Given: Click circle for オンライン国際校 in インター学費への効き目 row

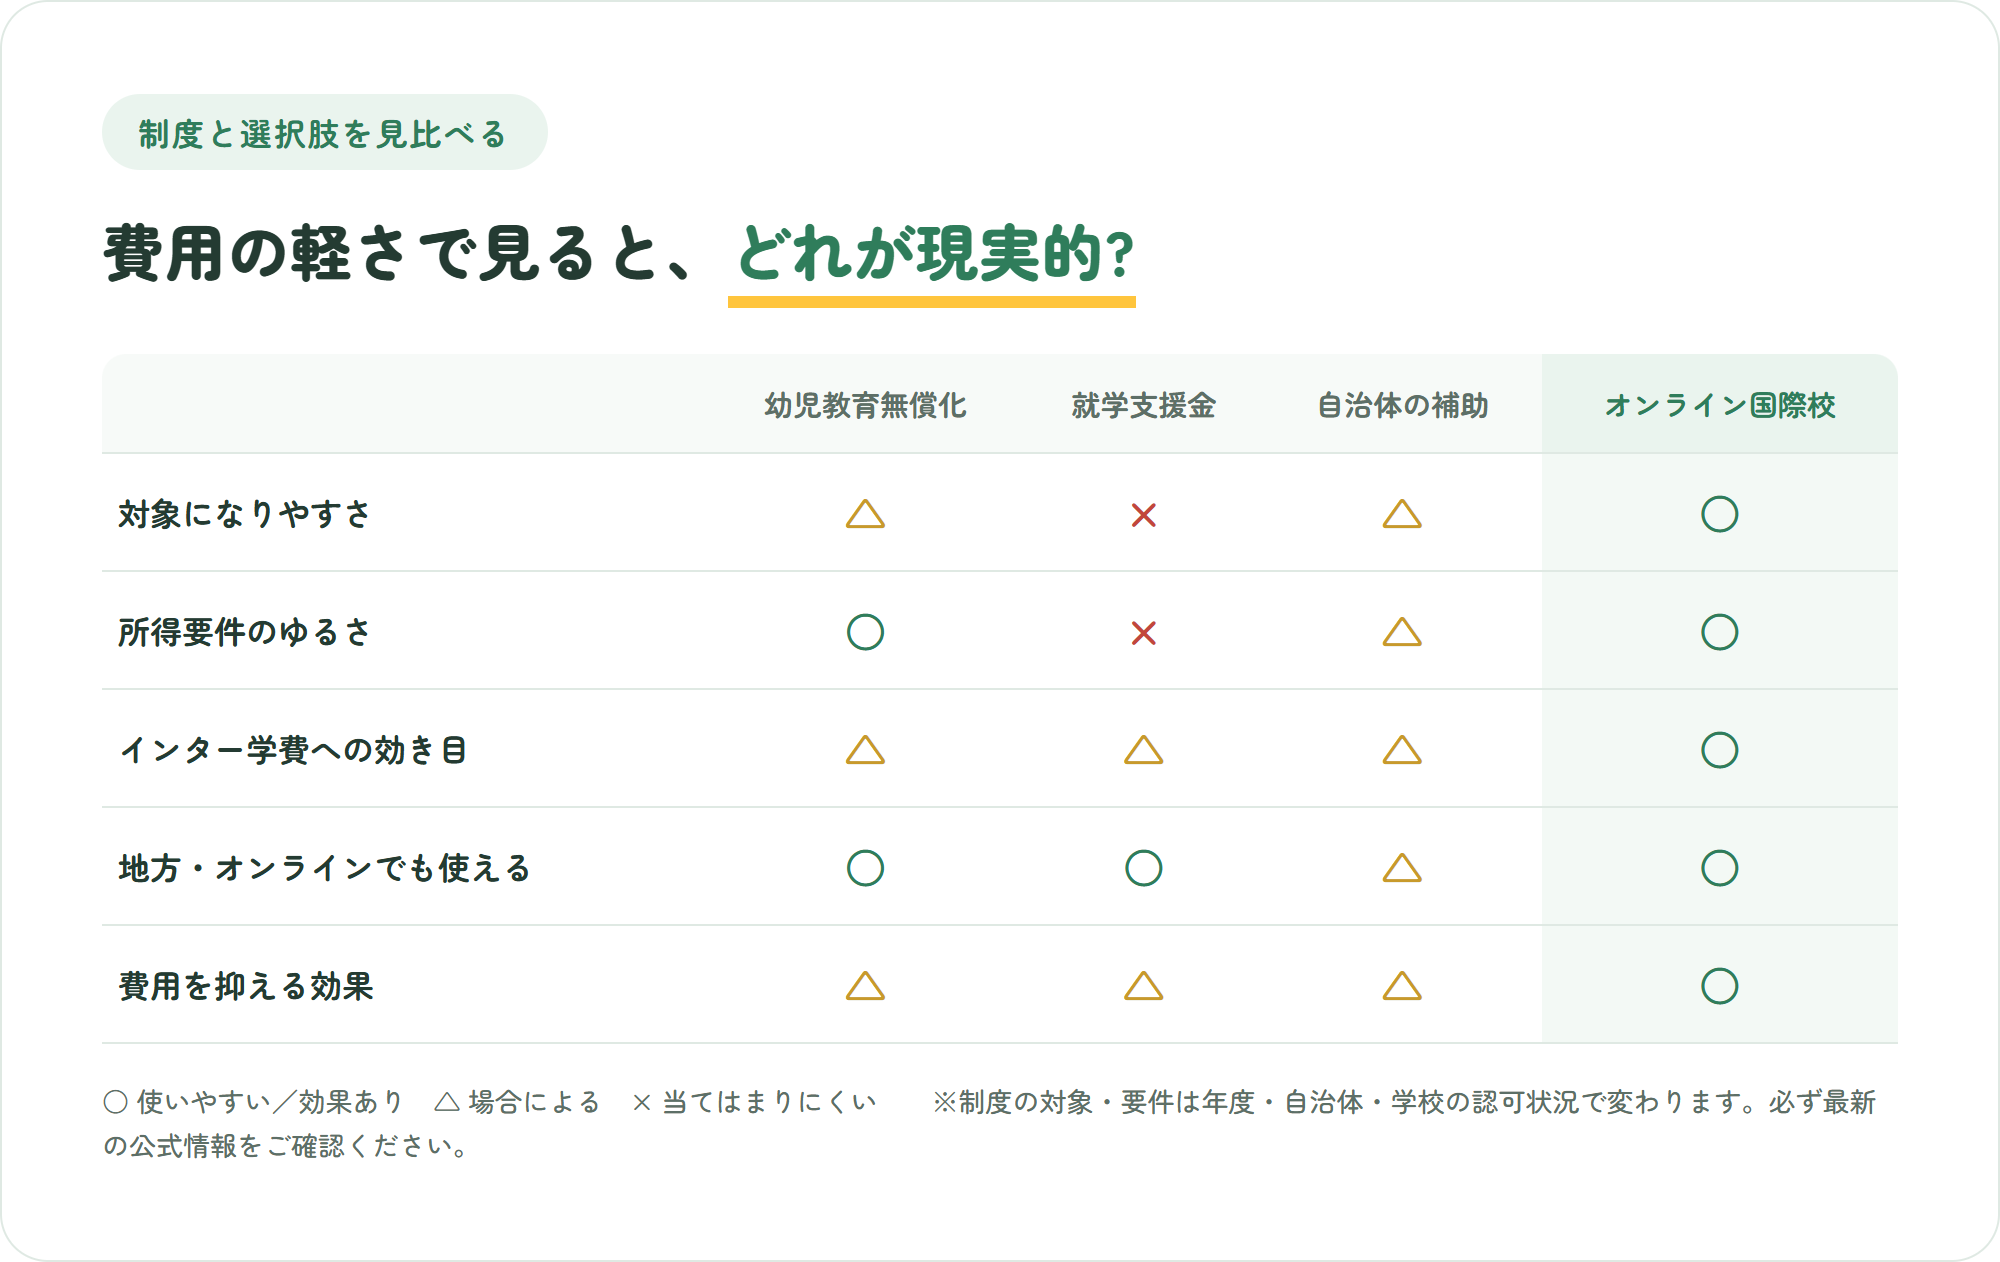Looking at the screenshot, I should pos(1720,750).
